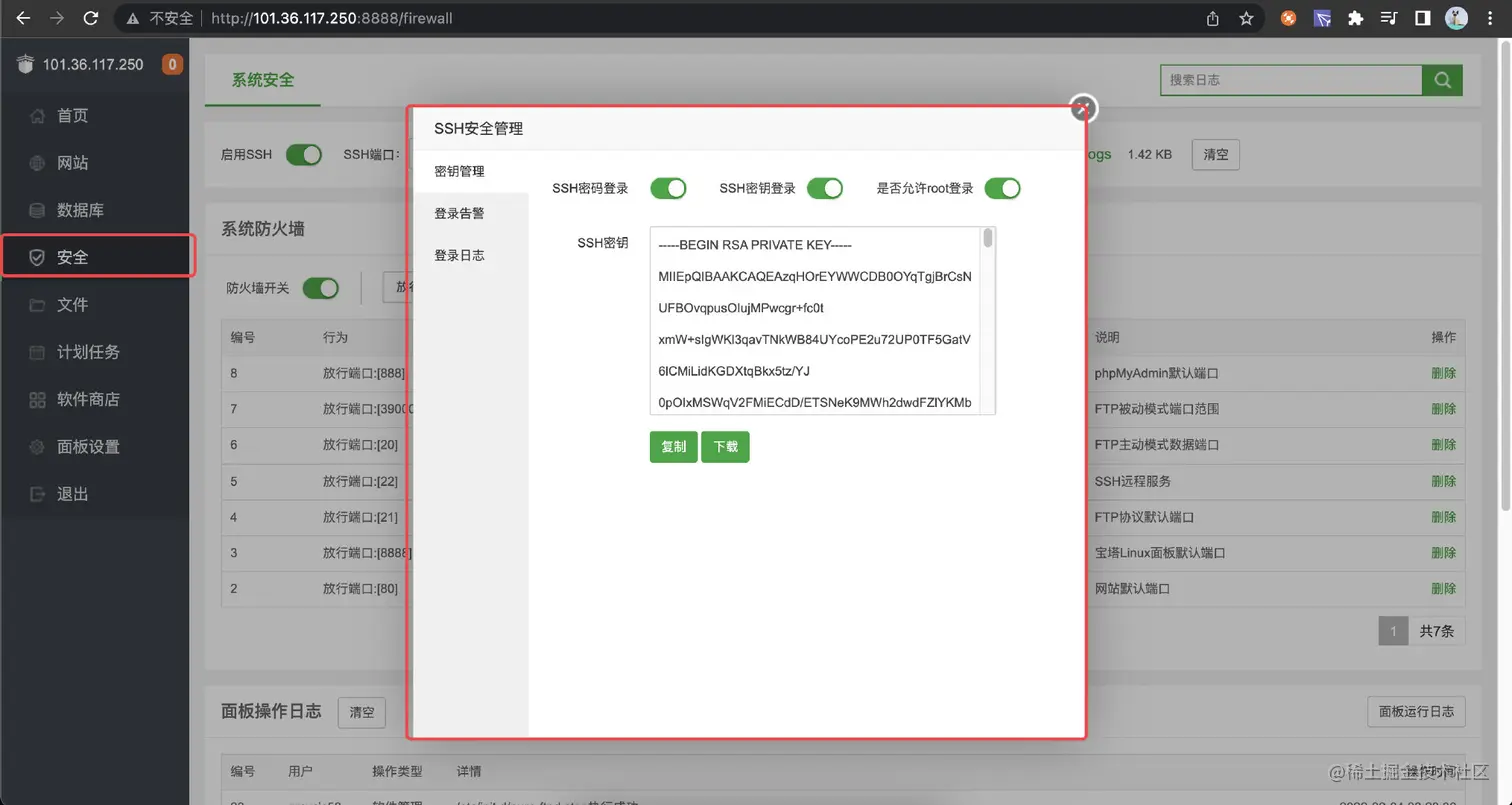Delete the 宝塔Linux面板默认端口 rule
The width and height of the screenshot is (1512, 805).
(x=1443, y=553)
